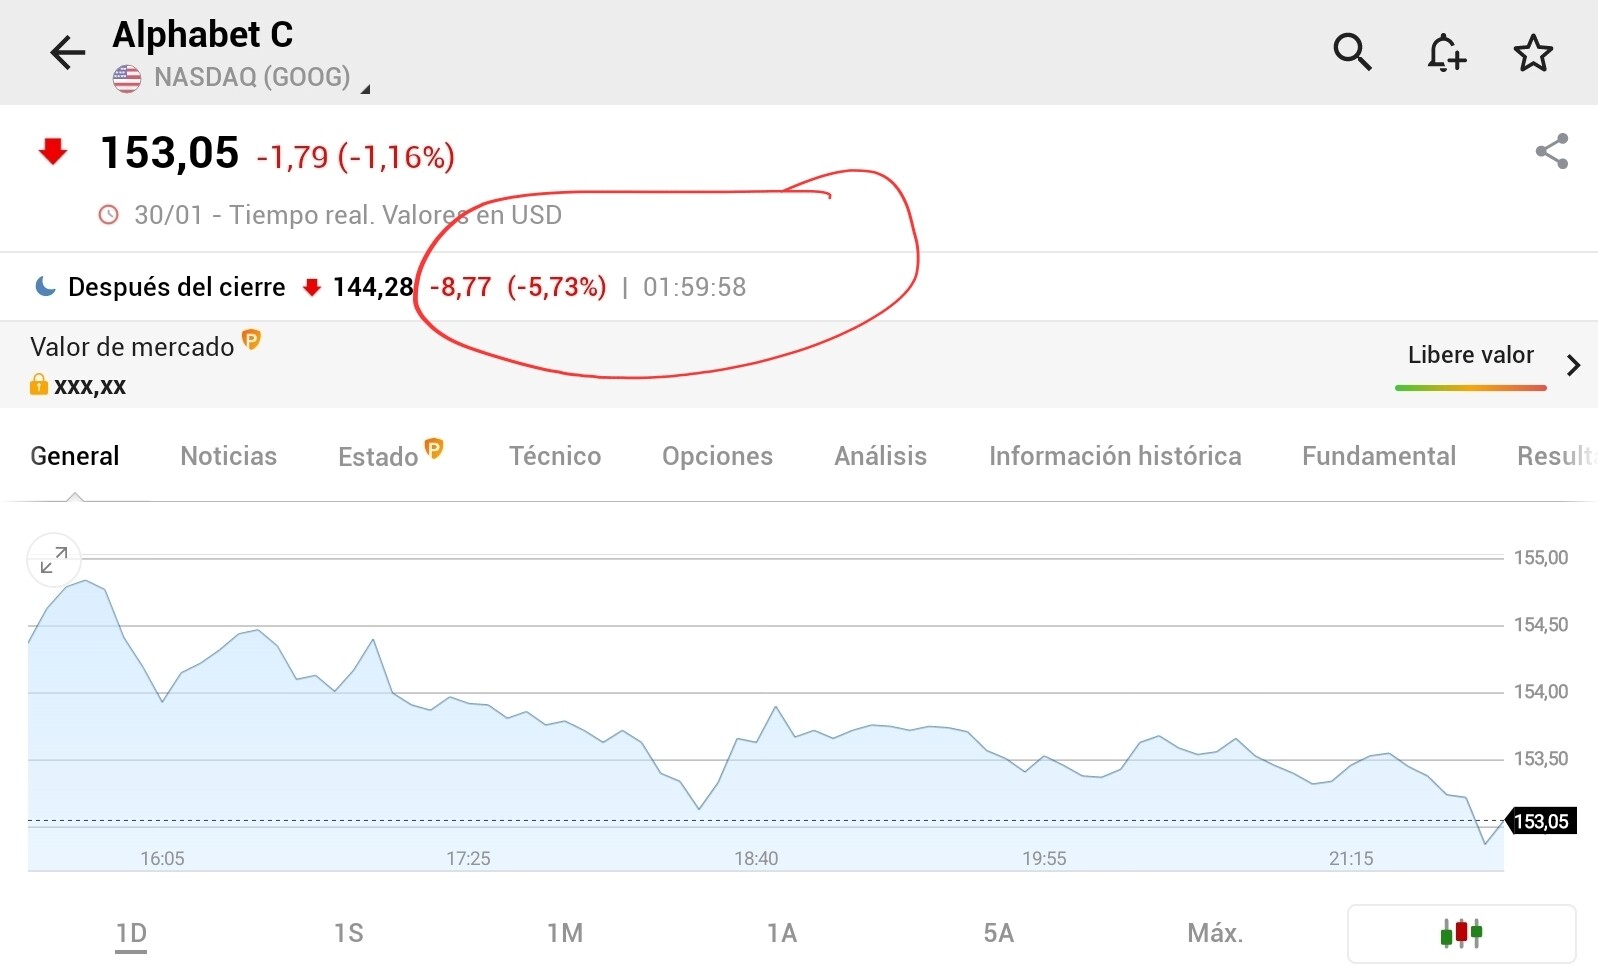Tap the Después del cierre label

click(177, 288)
